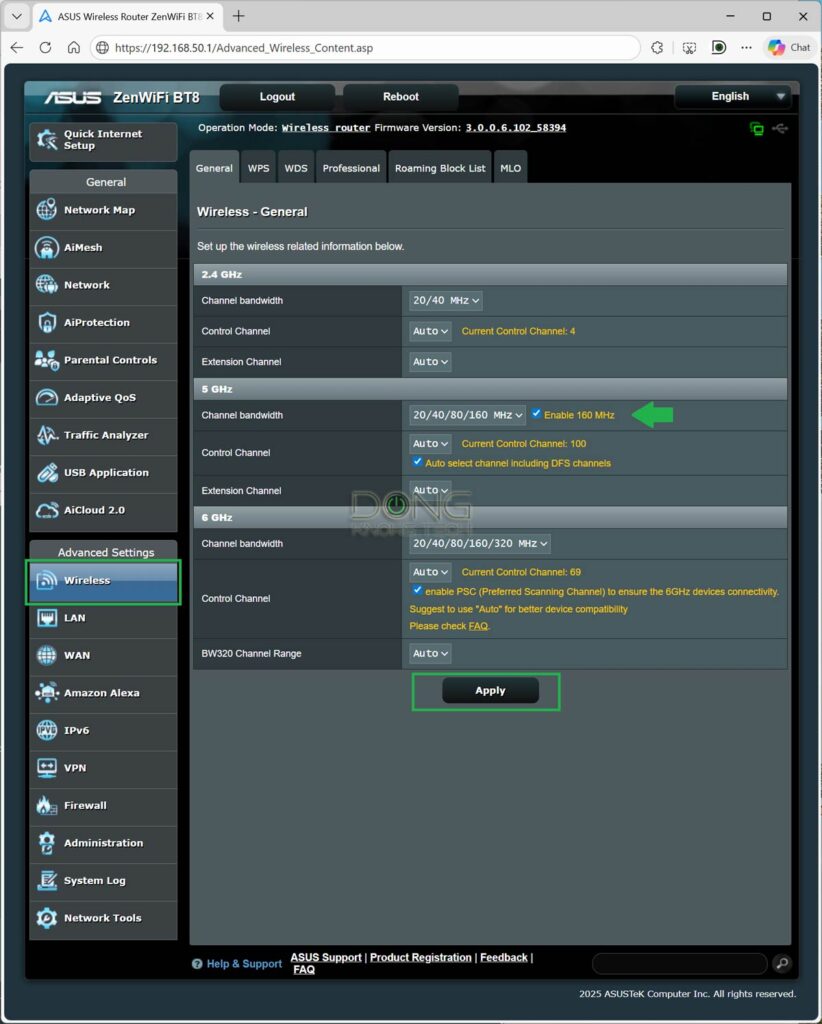This screenshot has width=822, height=1024.
Task: Click the search field at the bottom
Action: [678, 963]
